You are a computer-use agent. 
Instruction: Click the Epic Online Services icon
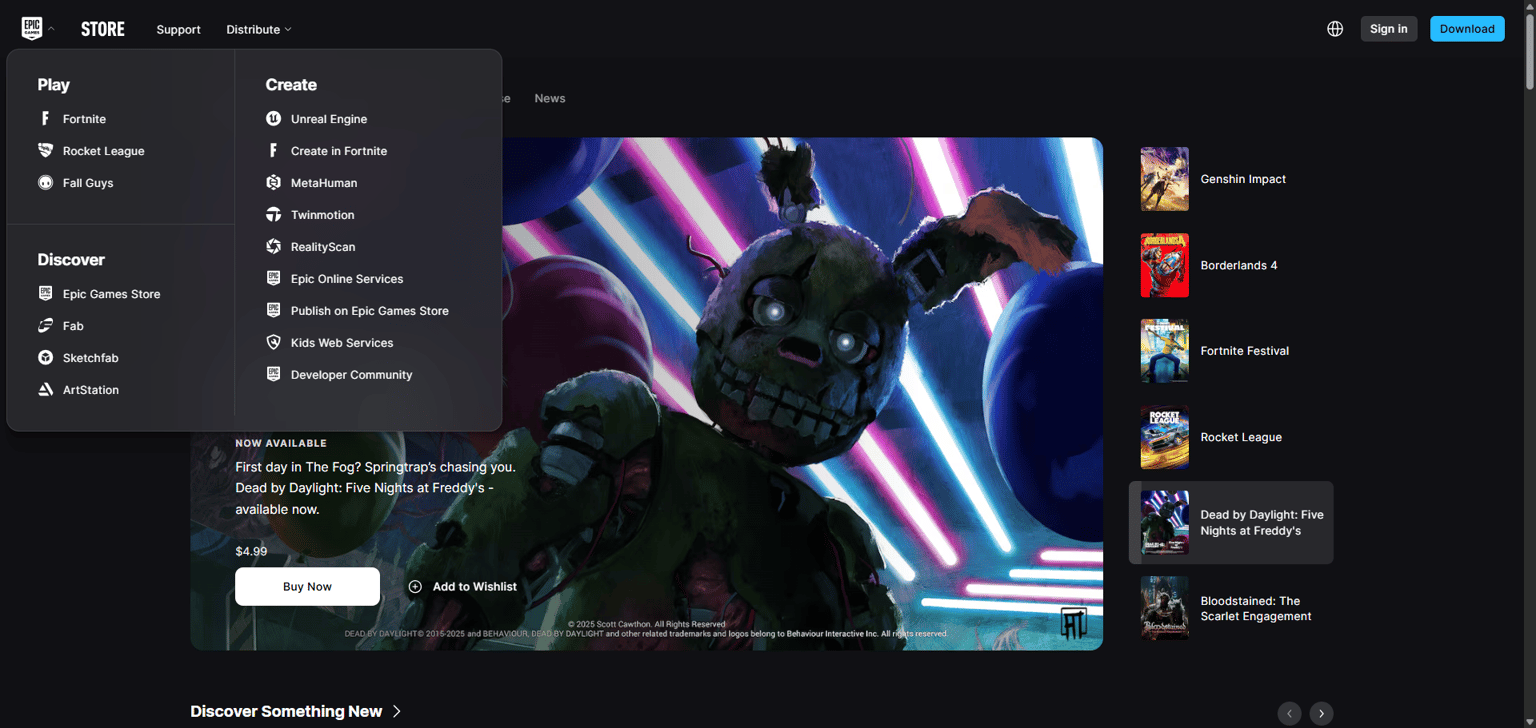point(273,279)
